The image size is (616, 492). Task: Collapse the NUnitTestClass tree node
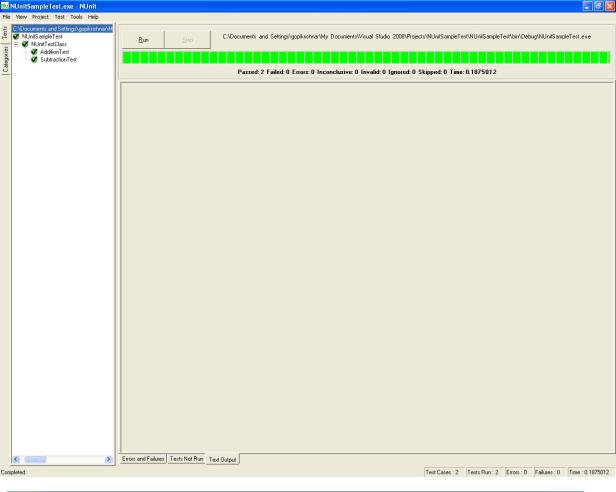(x=15, y=45)
